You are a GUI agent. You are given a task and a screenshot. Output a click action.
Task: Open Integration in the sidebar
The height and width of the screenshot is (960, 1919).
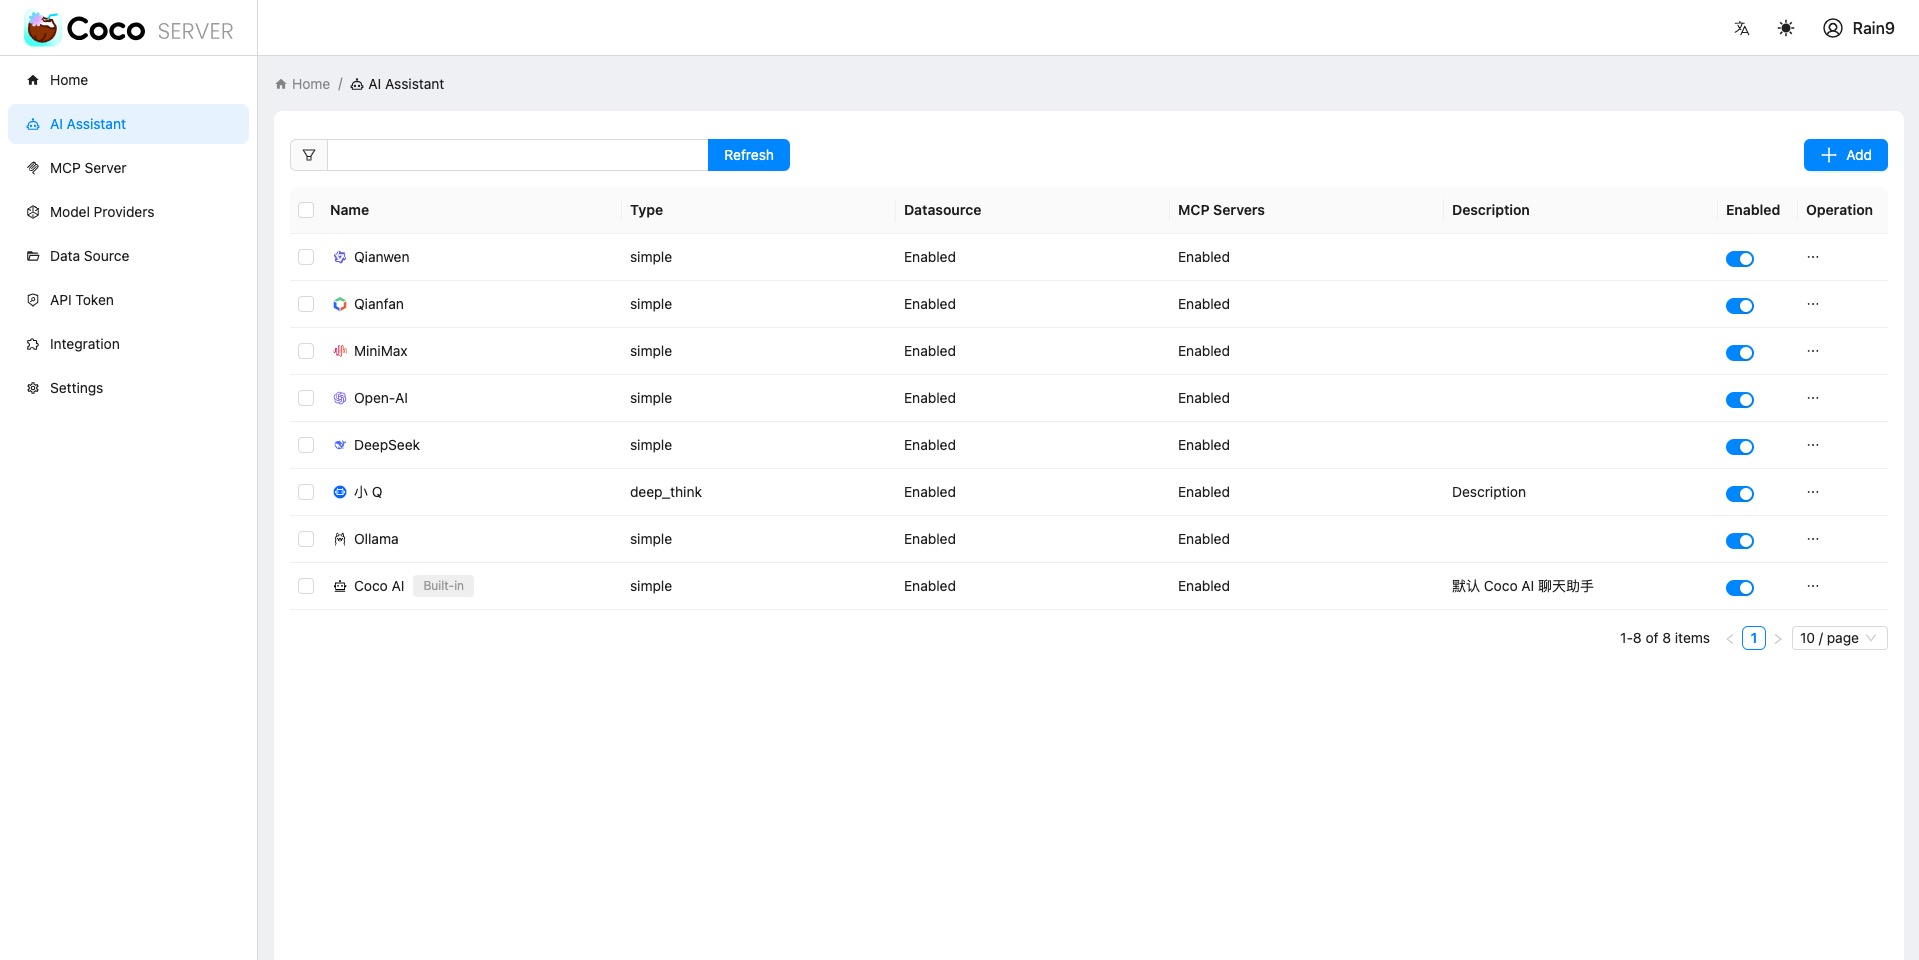[x=128, y=344]
